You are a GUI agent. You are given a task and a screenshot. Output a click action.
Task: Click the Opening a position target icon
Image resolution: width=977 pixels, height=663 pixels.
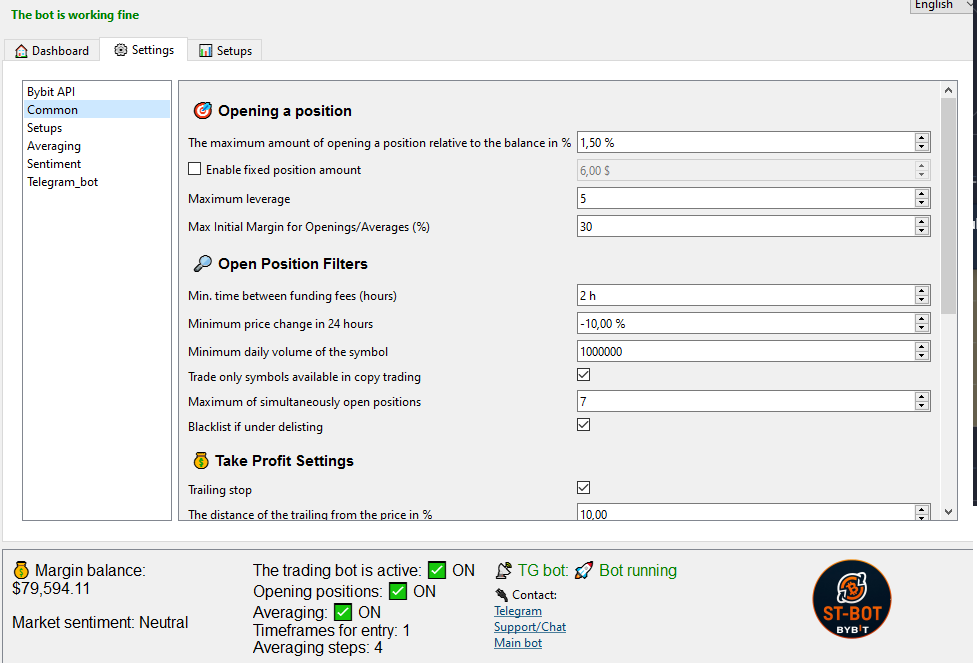coord(203,110)
